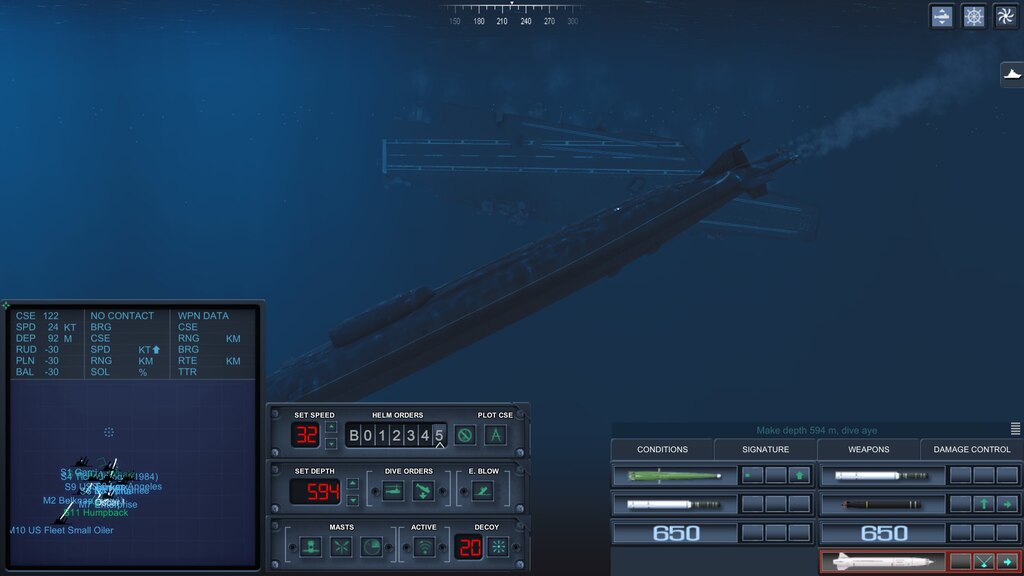Click first setting button of green torpedo
This screenshot has height=576, width=1024.
pyautogui.click(x=752, y=475)
